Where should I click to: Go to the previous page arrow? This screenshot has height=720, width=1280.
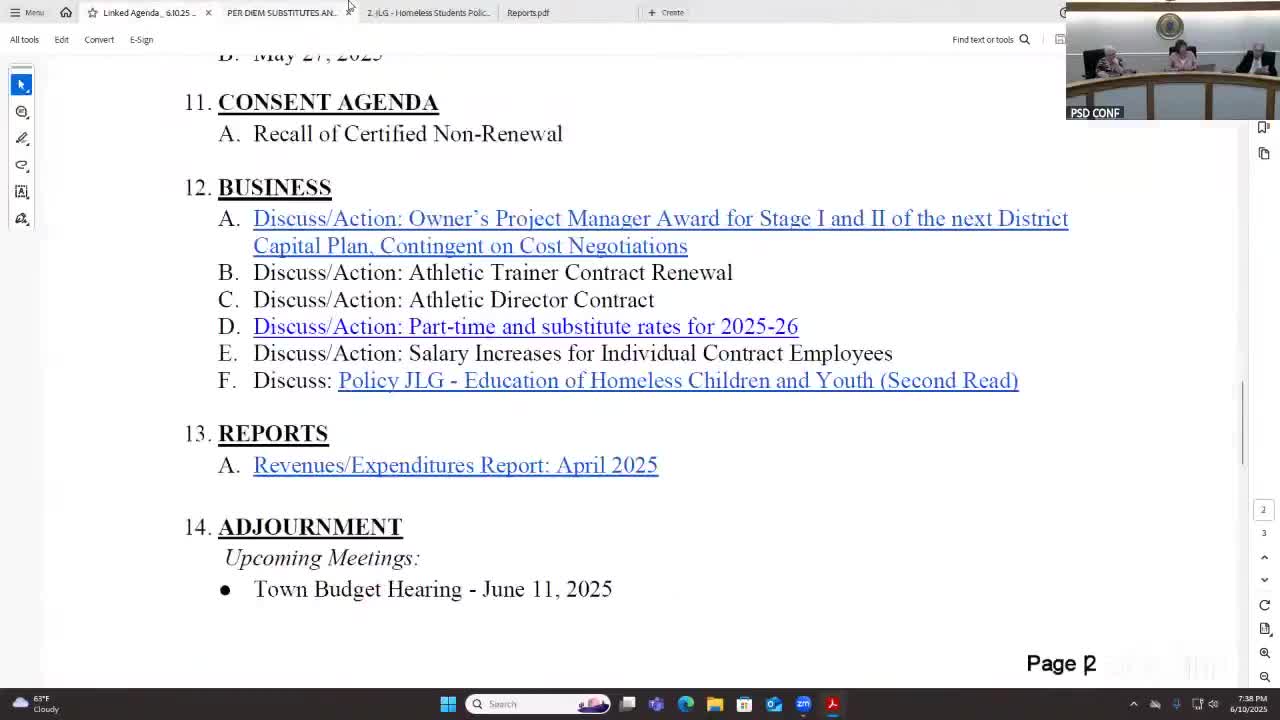pos(1264,557)
